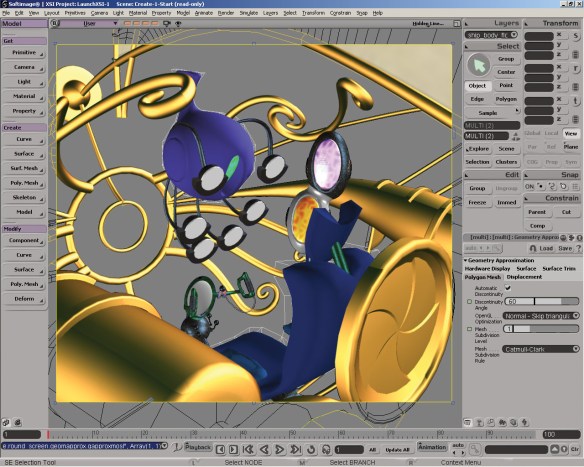Play the animation backward

[x=264, y=449]
